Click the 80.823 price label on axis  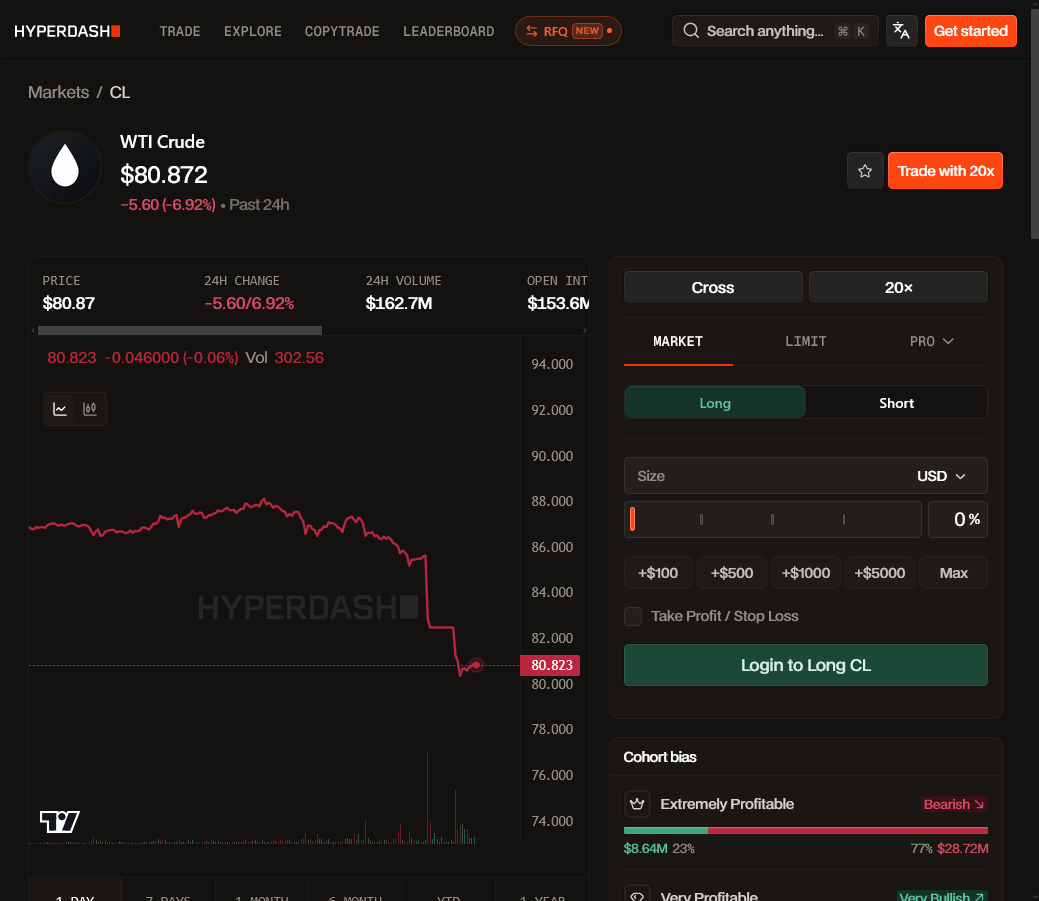(x=551, y=665)
